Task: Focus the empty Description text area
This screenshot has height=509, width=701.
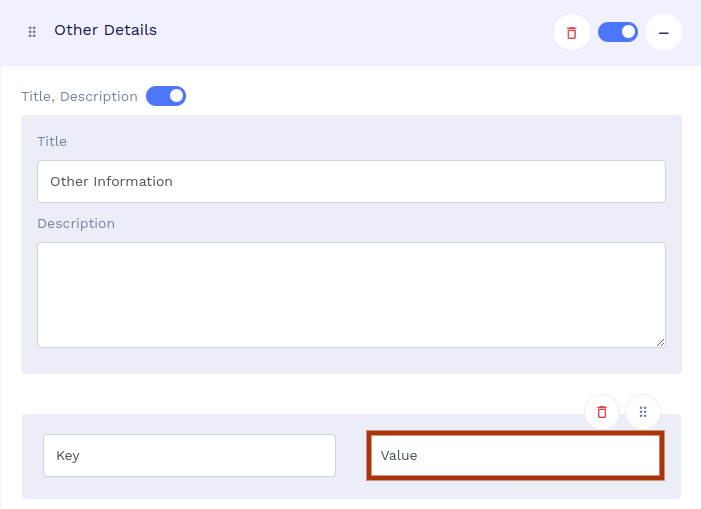Action: [x=351, y=294]
